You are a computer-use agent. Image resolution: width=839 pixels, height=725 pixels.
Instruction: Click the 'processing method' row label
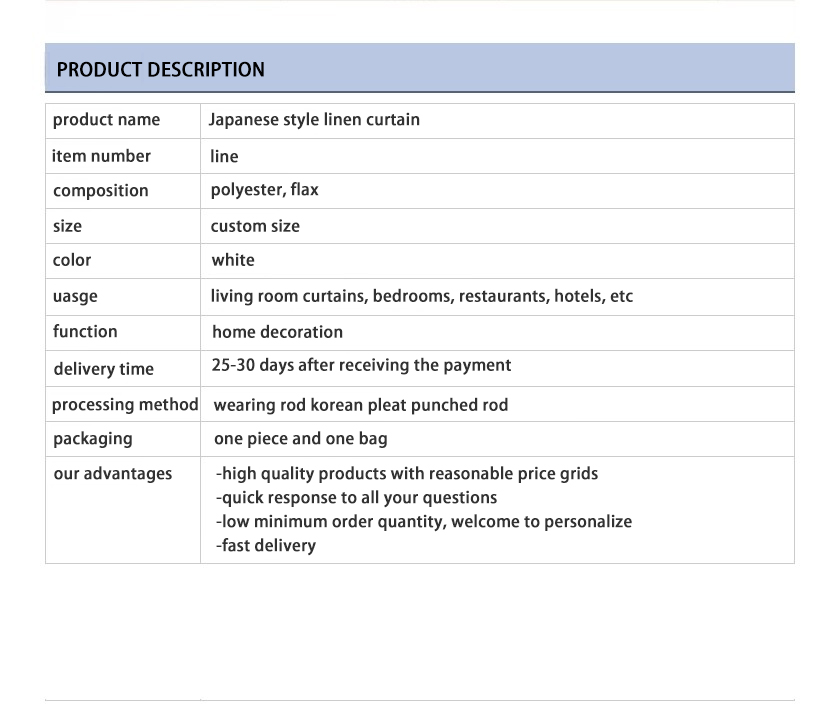(x=125, y=405)
